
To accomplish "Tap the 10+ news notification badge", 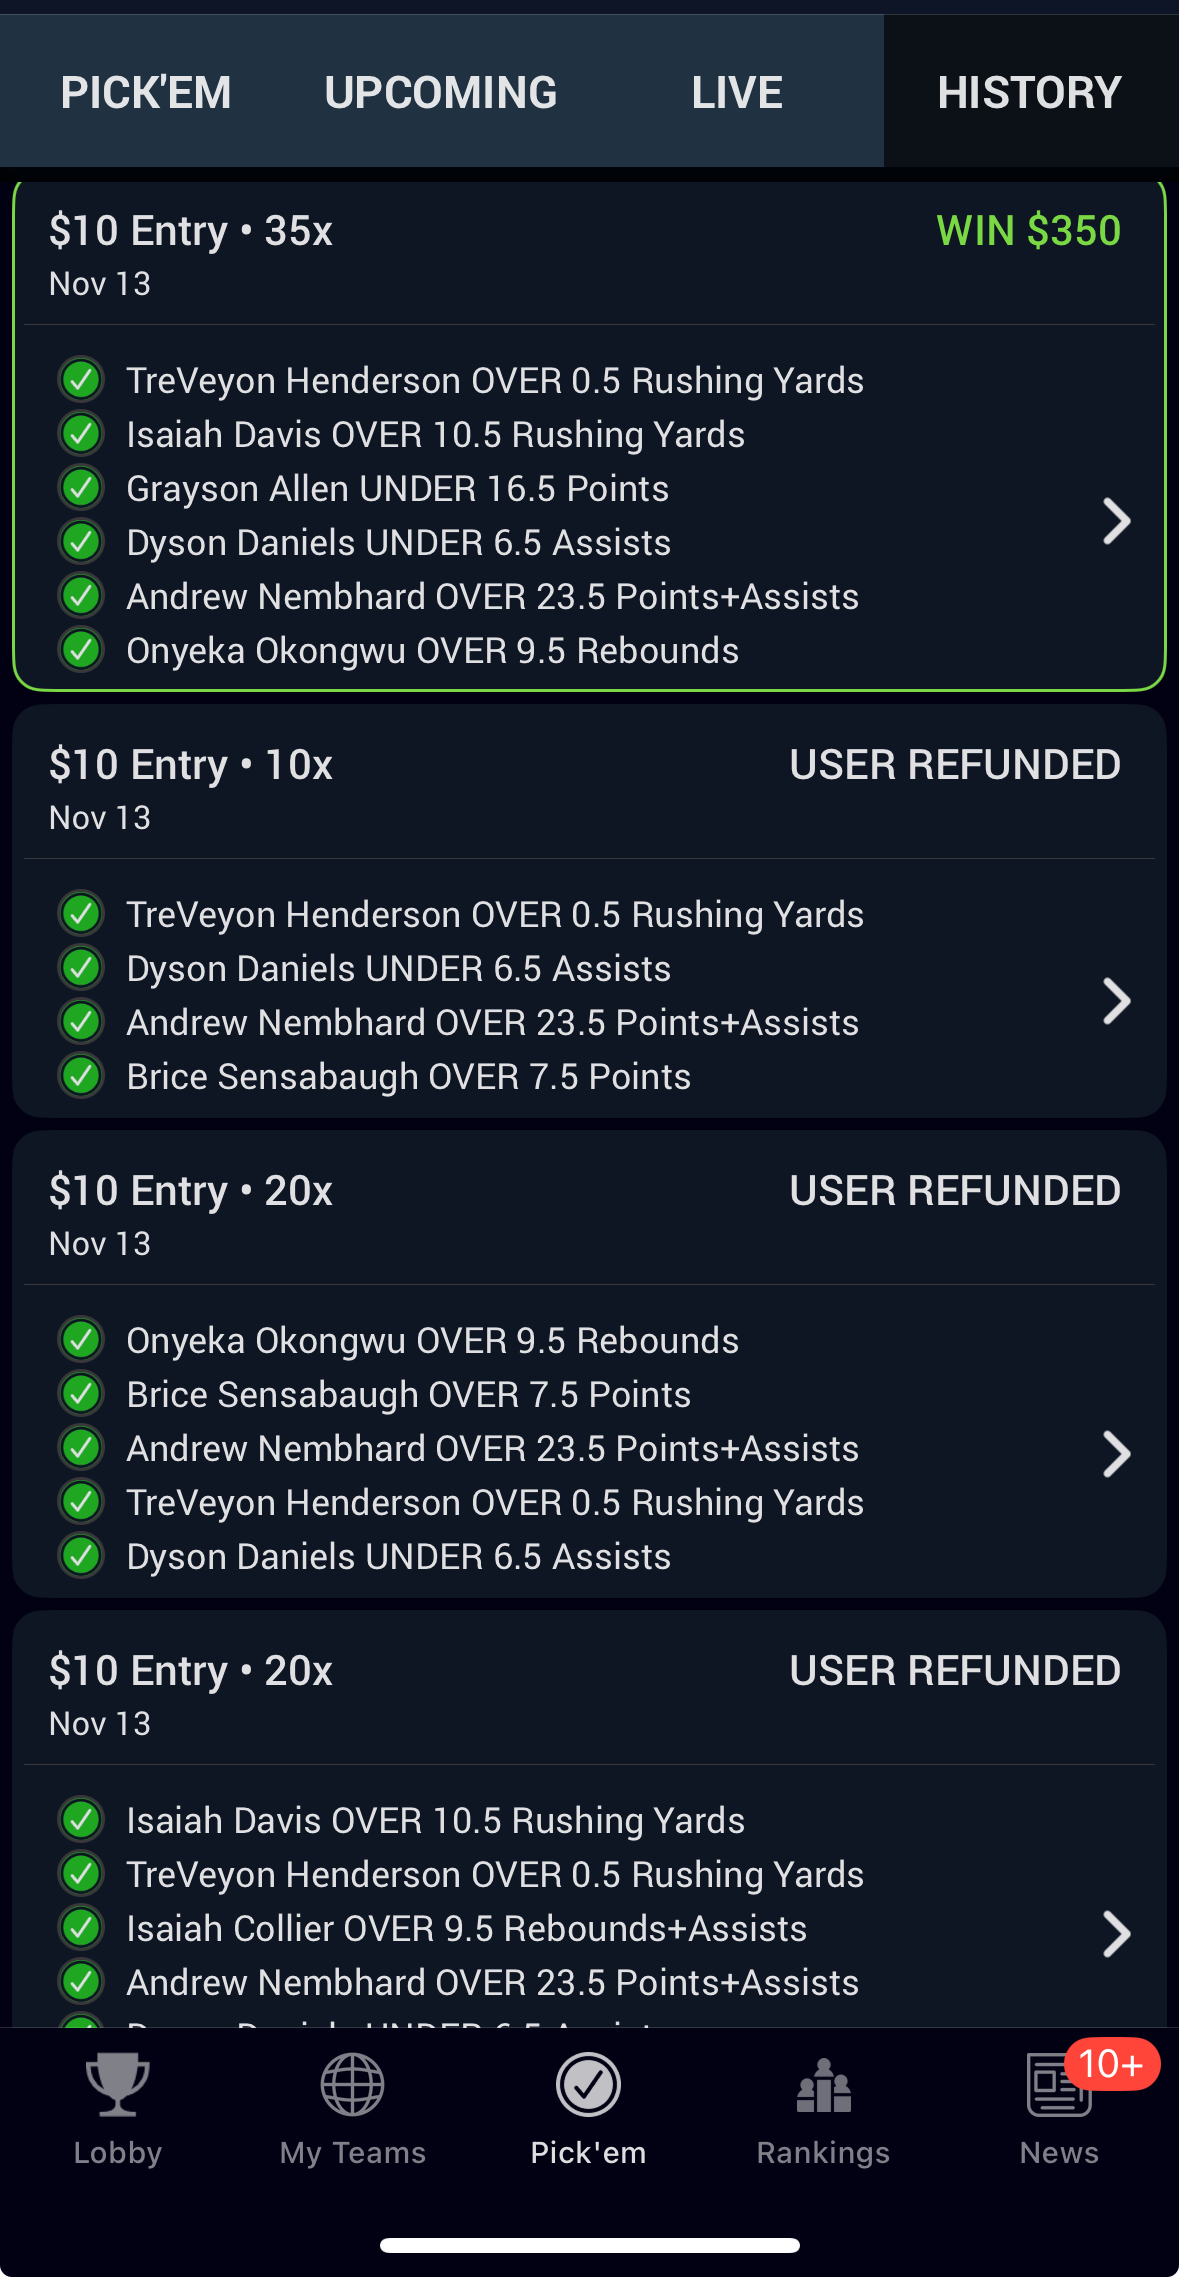I will [1111, 2064].
